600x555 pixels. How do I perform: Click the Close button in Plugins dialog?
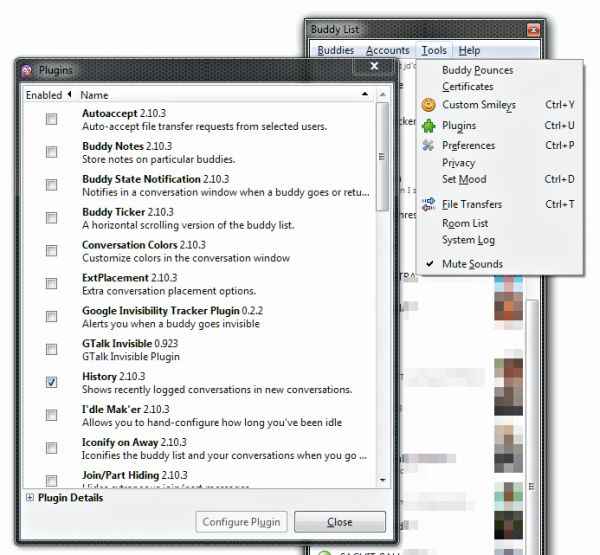point(340,522)
